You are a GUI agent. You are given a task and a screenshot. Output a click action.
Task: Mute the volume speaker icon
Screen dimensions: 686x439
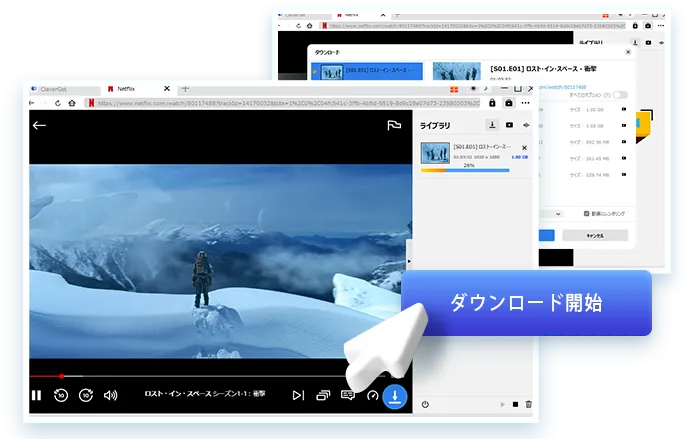click(110, 395)
